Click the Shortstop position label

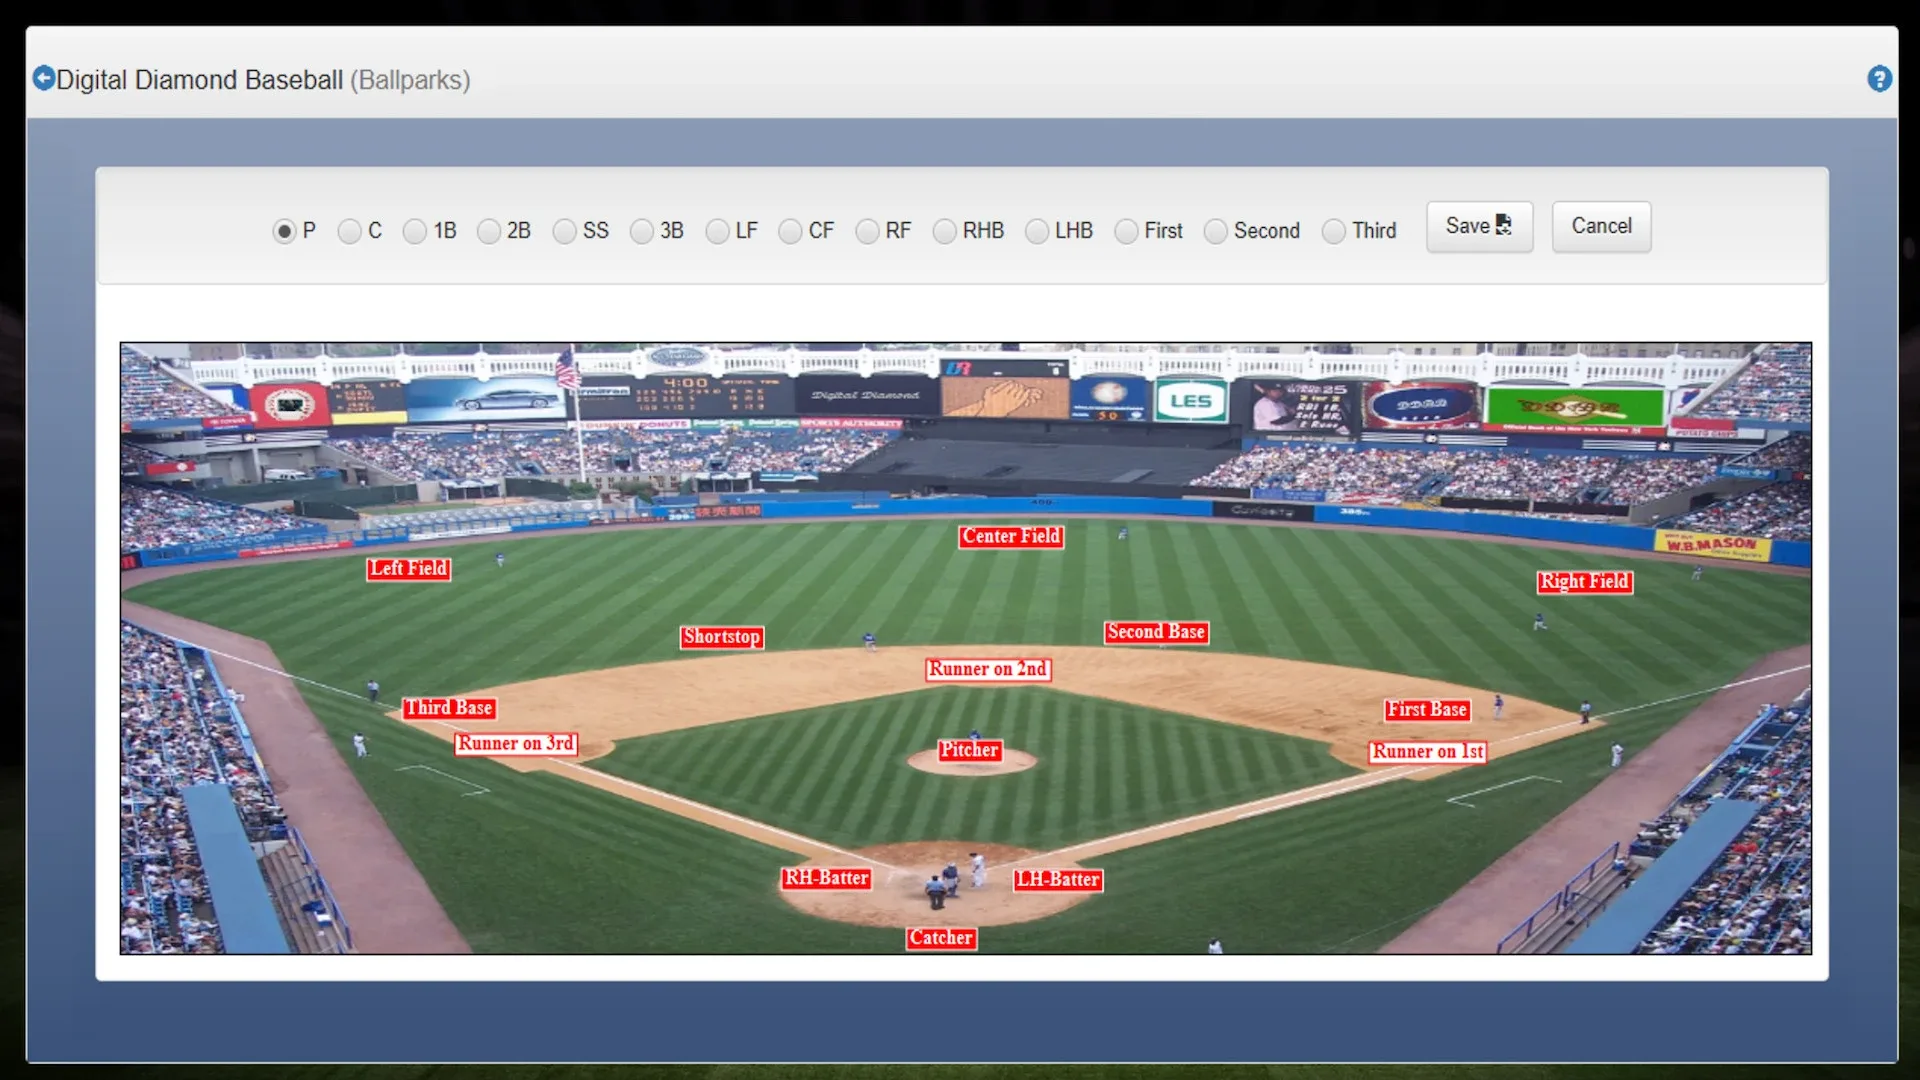[721, 637]
